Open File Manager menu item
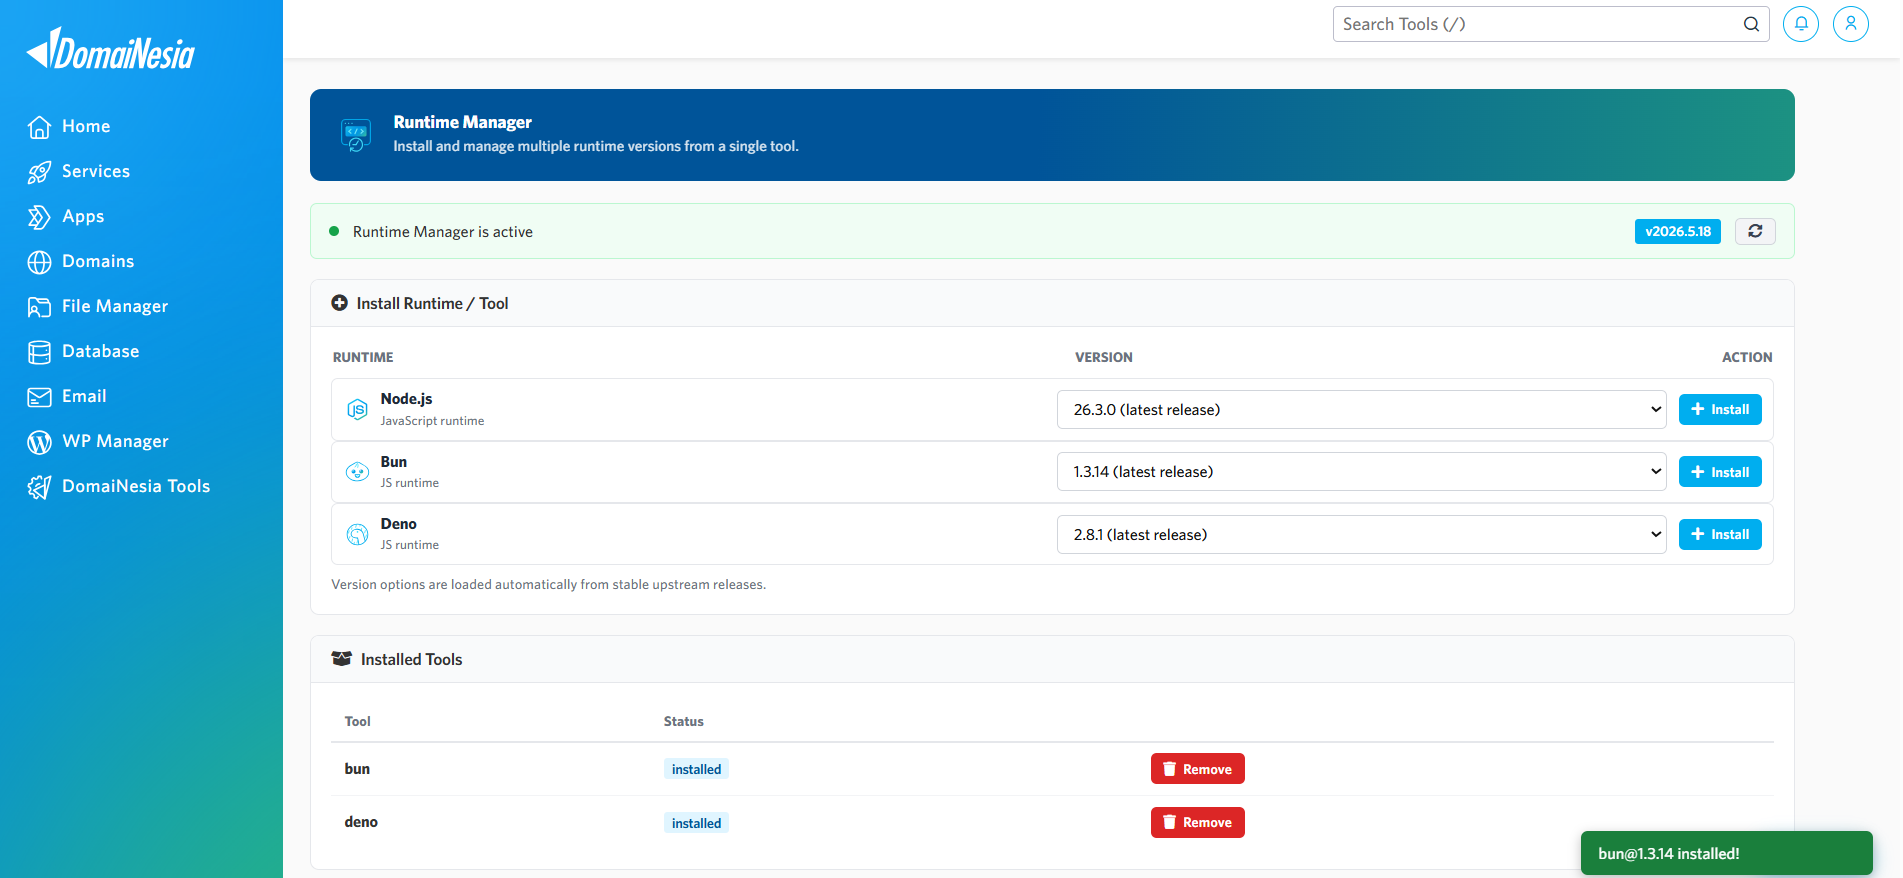Screen dimensions: 1903x878 point(115,307)
